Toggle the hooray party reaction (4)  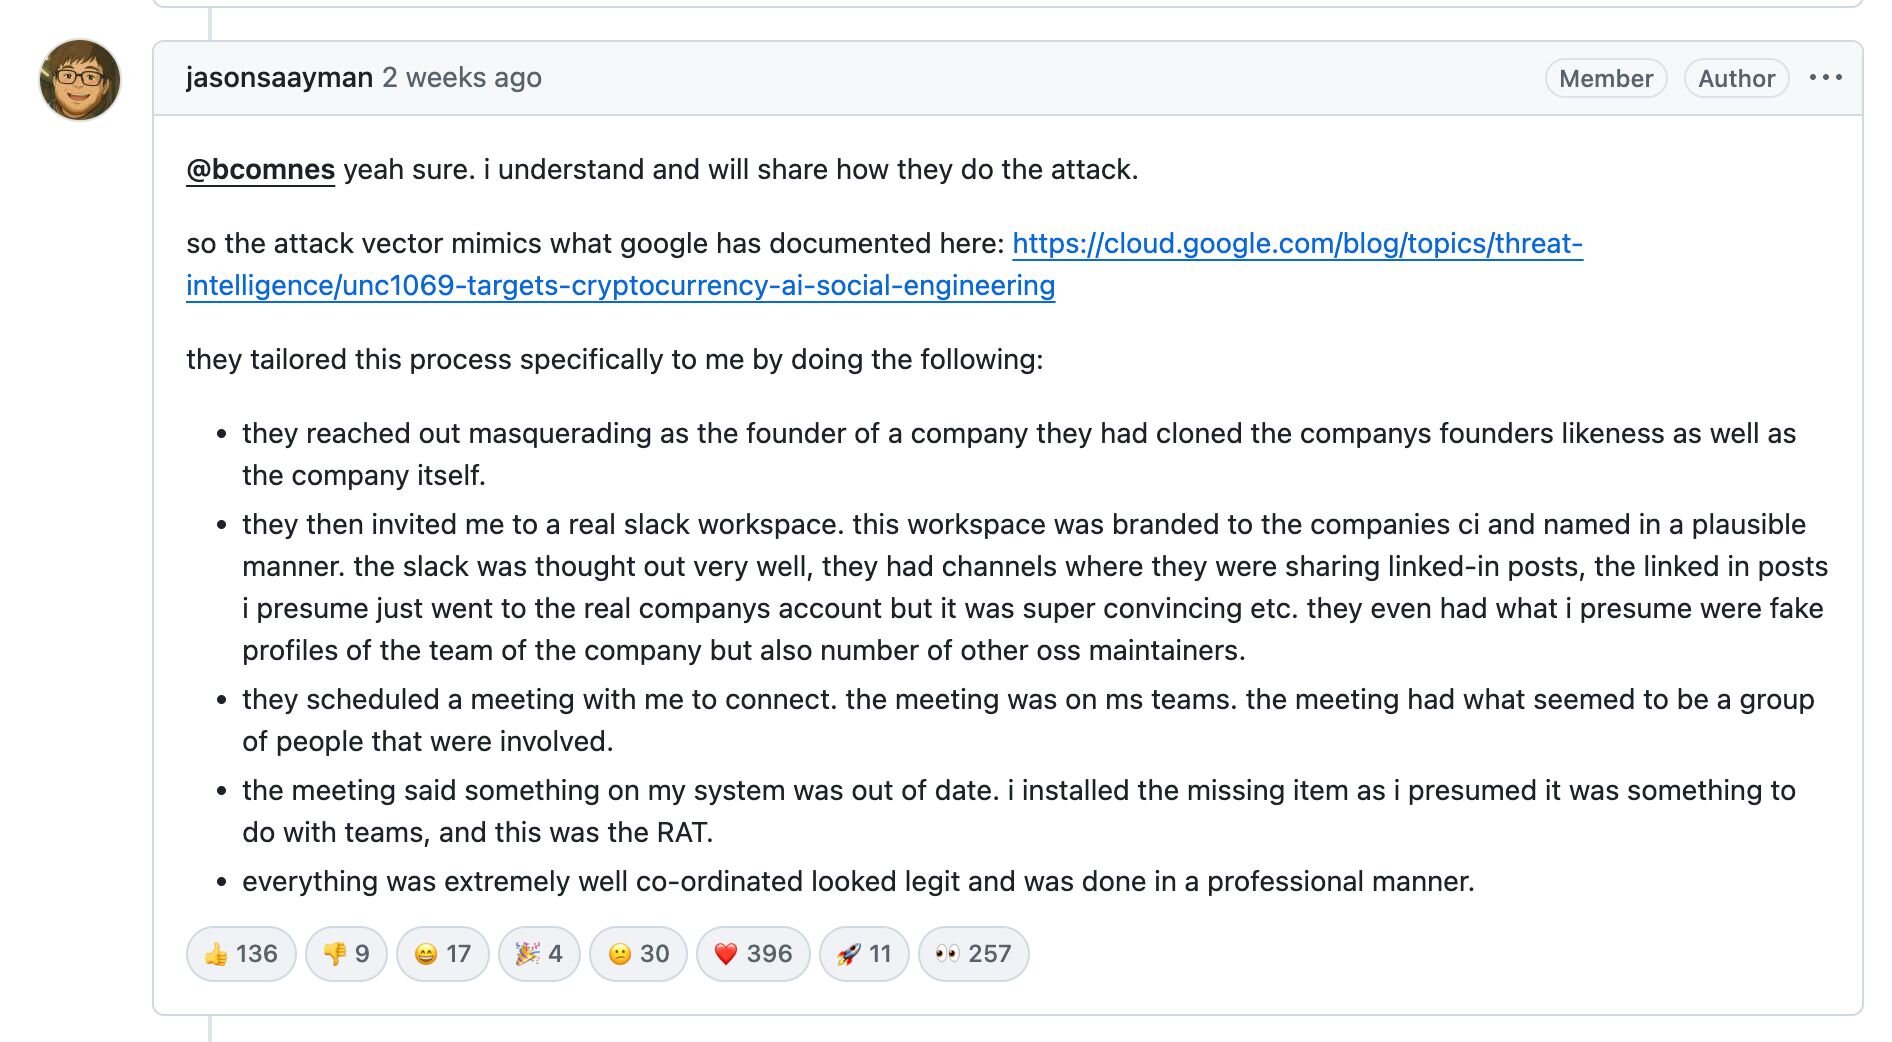pyautogui.click(x=539, y=954)
